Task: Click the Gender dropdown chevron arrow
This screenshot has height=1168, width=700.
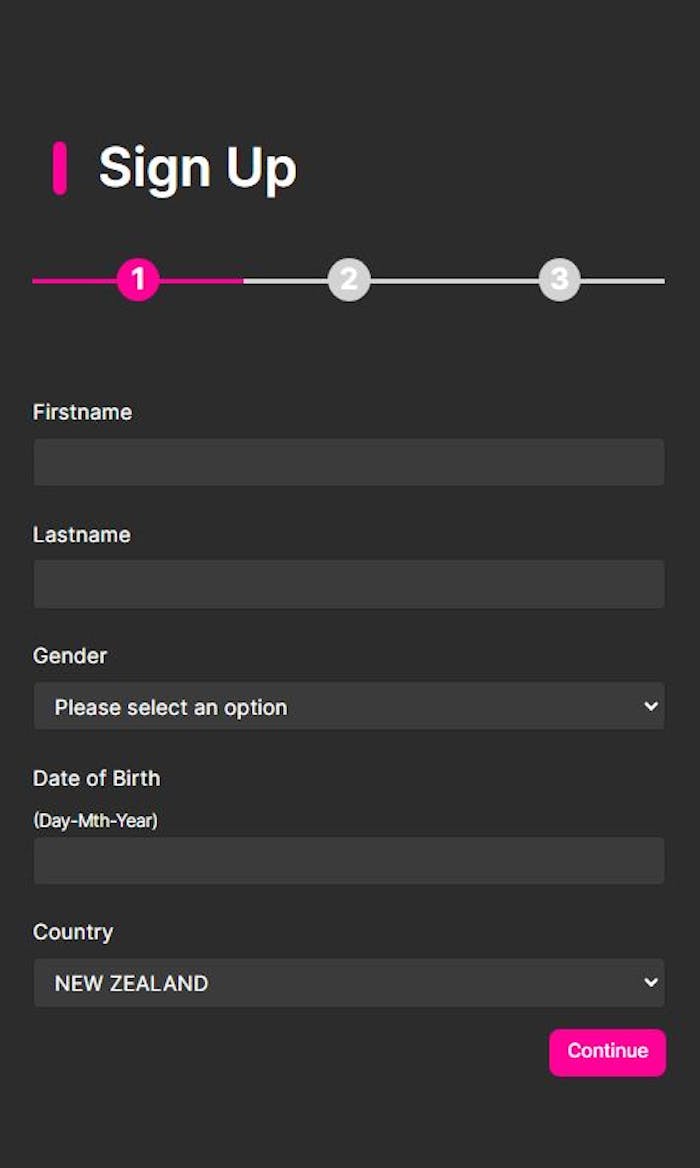Action: tap(651, 706)
